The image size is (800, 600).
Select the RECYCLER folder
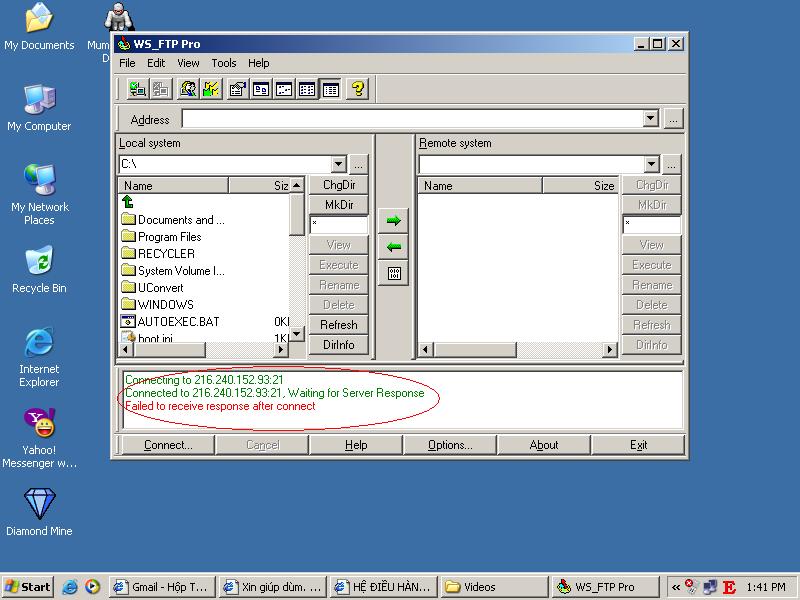(158, 254)
